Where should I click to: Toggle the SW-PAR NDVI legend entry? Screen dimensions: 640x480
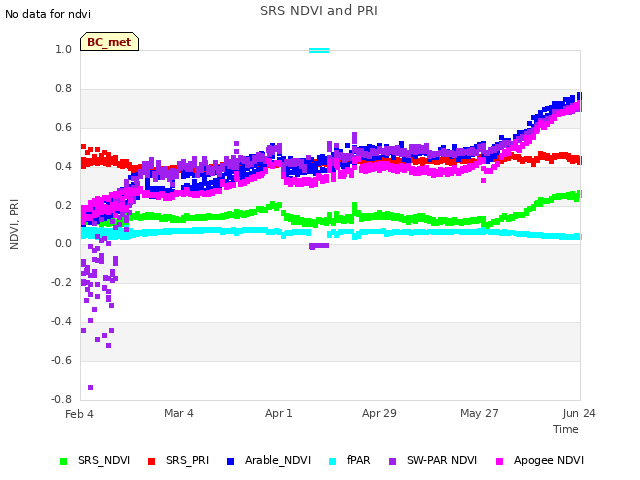click(433, 460)
